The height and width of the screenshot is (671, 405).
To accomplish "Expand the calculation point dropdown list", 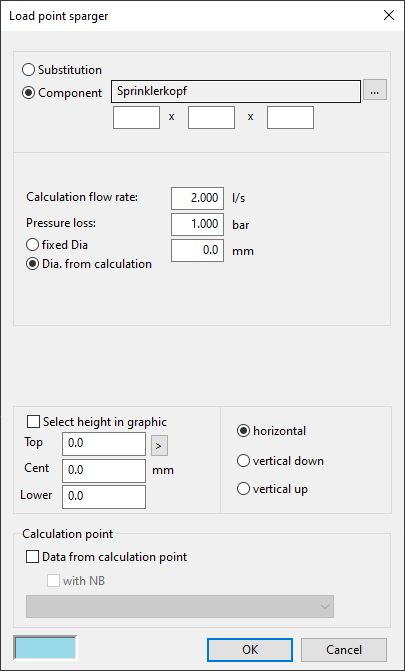I will pyautogui.click(x=180, y=606).
